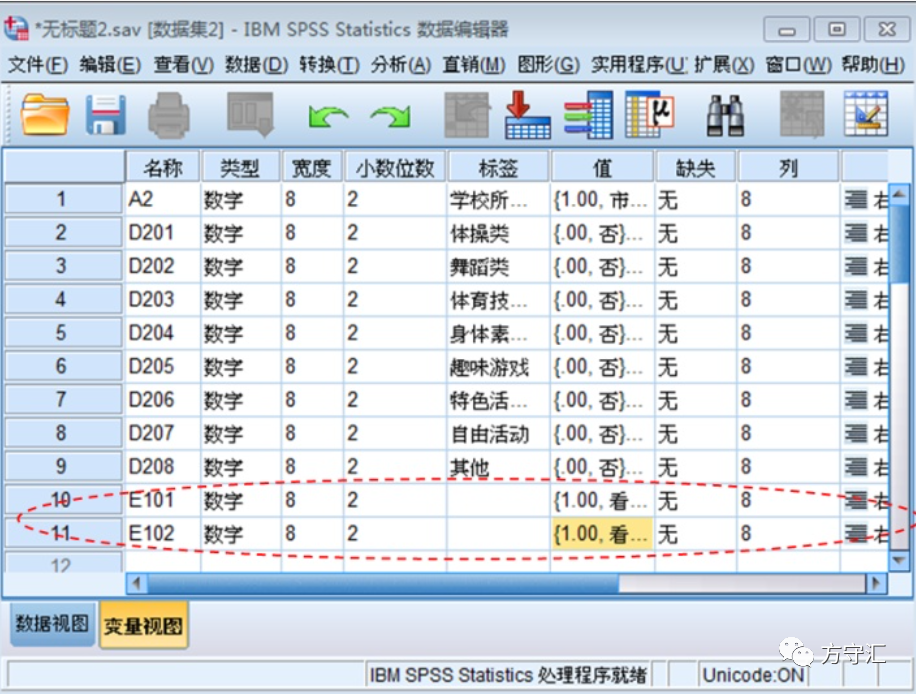Viewport: 916px width, 694px height.
Task: Open the 文件(F) menu
Action: [38, 64]
